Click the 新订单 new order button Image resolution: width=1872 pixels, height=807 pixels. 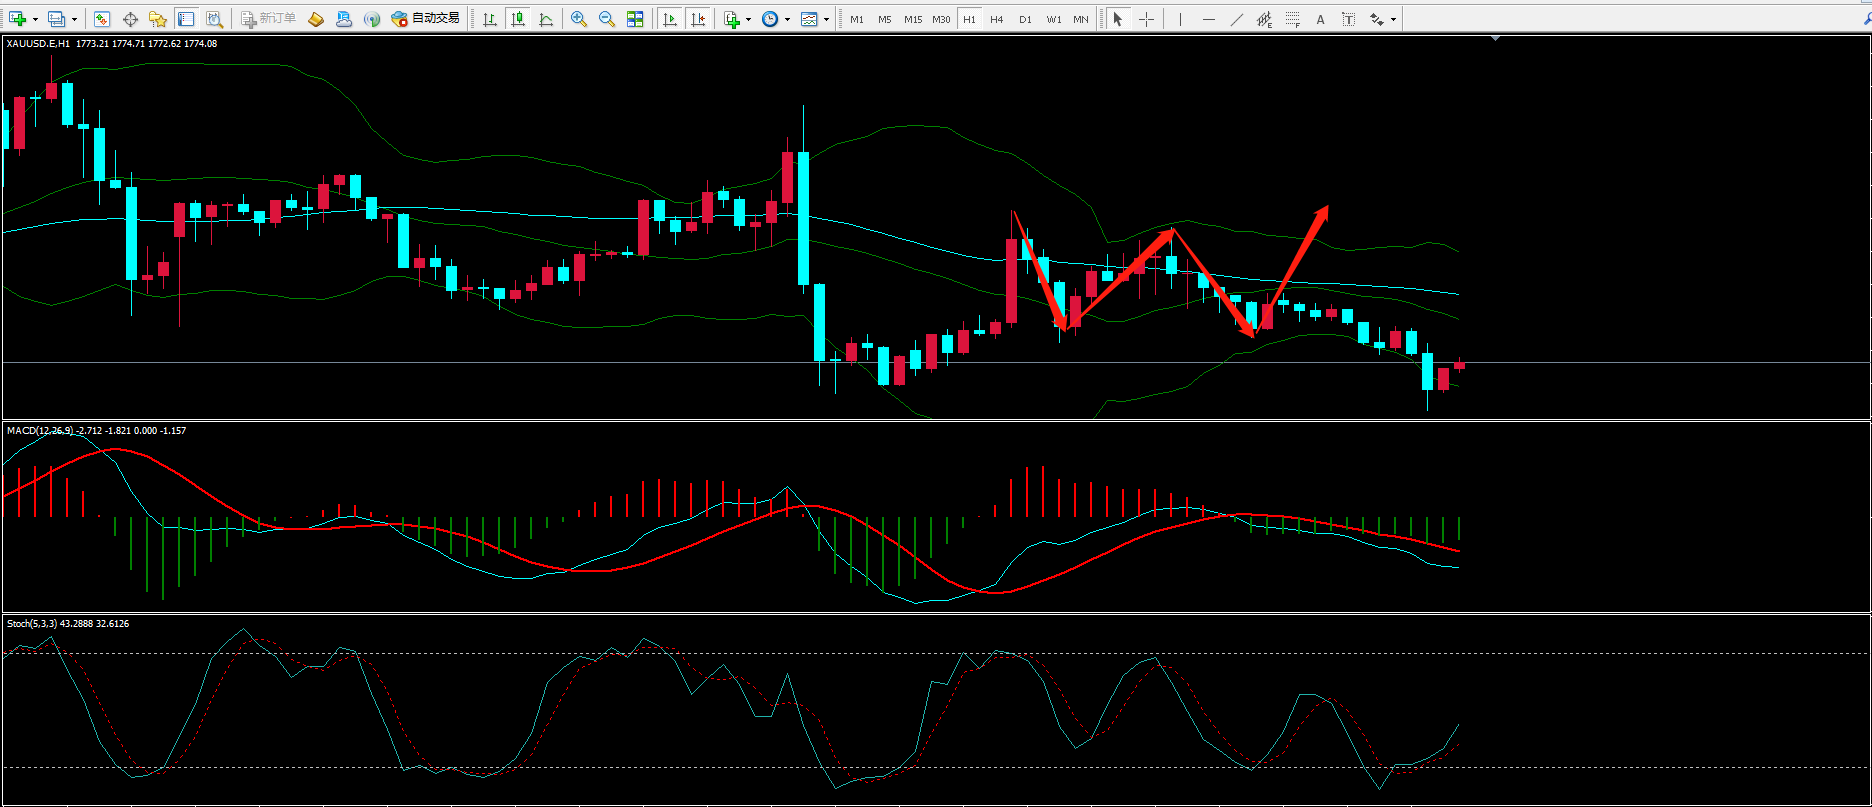coord(269,19)
